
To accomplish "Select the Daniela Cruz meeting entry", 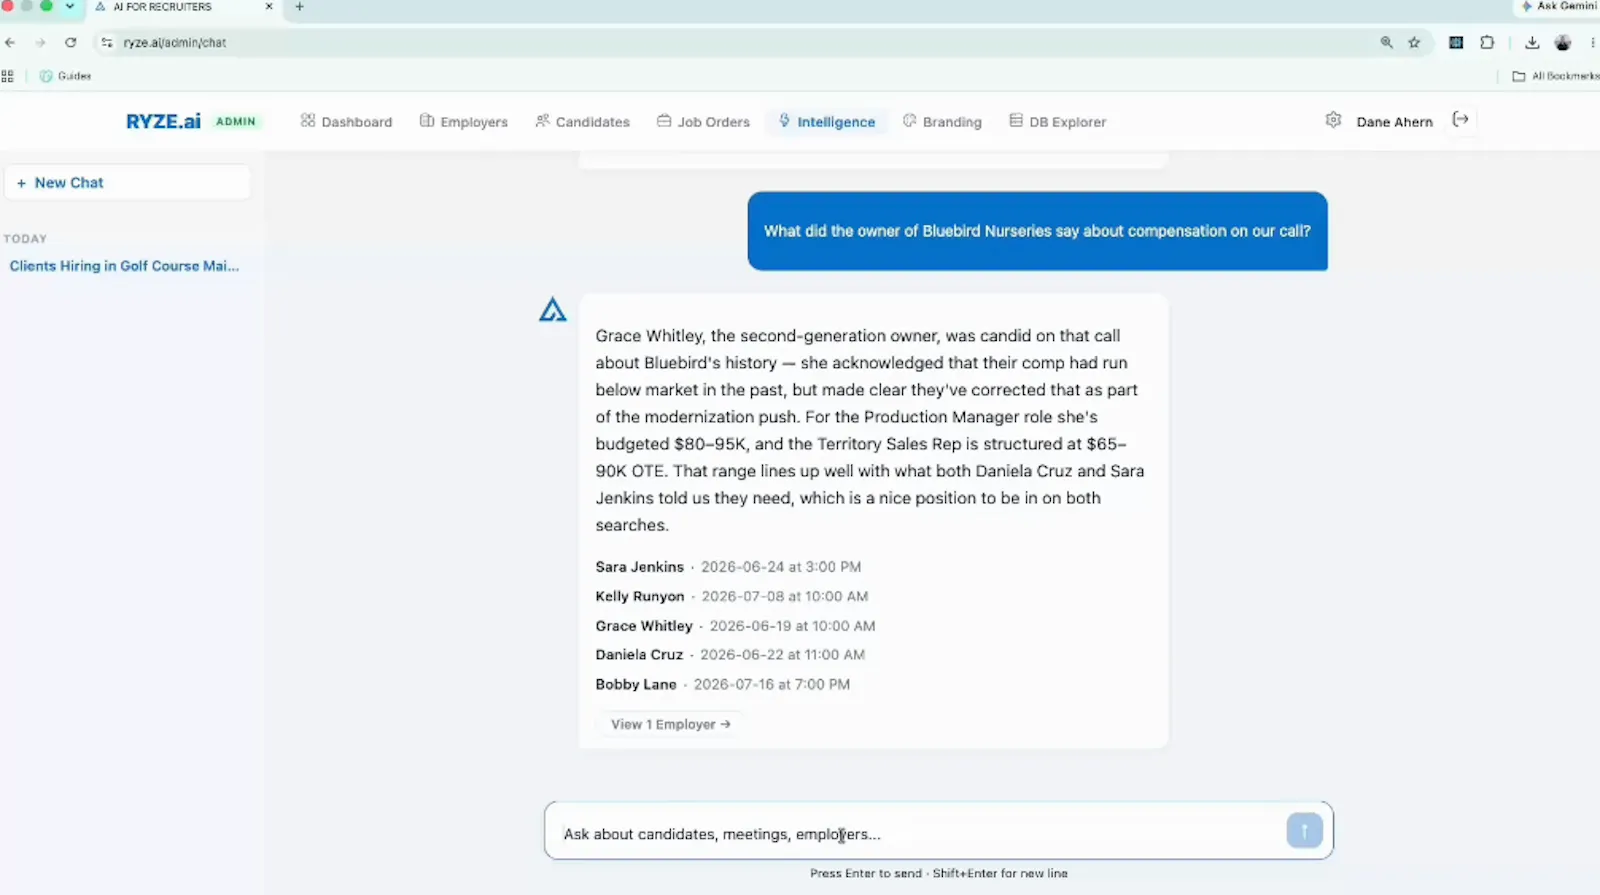I will click(x=730, y=655).
